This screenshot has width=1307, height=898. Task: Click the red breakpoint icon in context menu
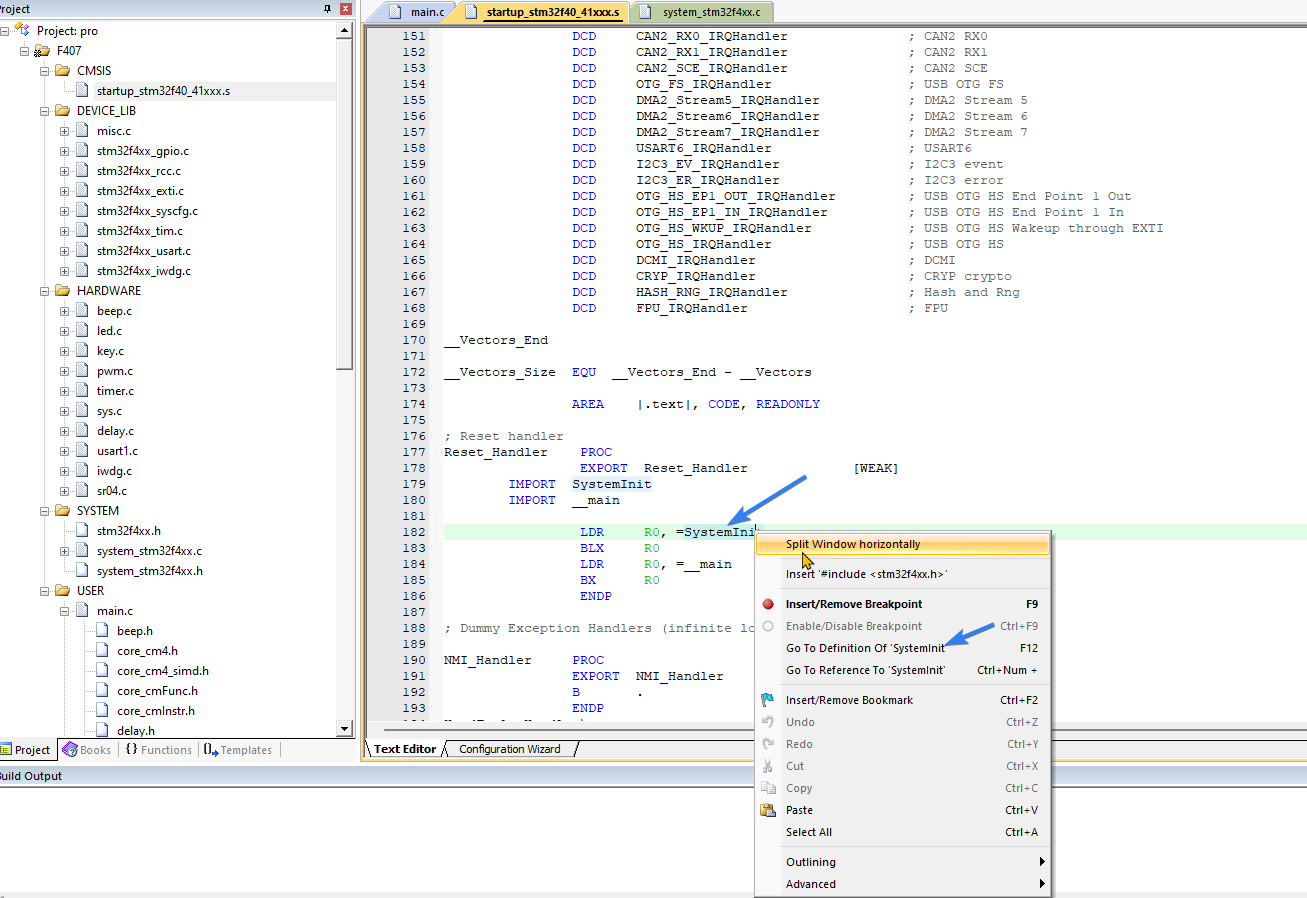pos(768,604)
